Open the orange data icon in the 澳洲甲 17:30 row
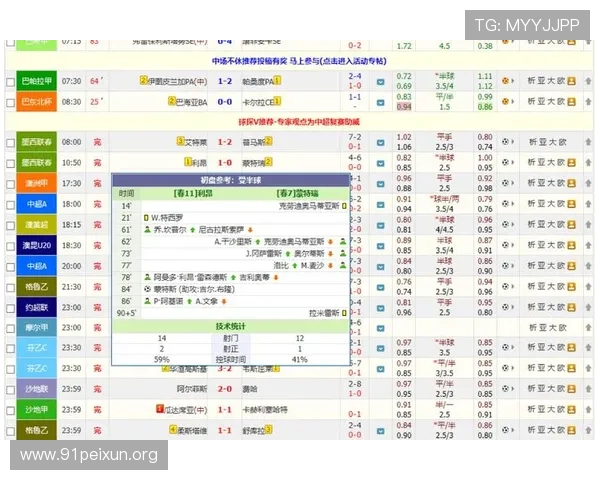600x480 pixels. click(571, 183)
